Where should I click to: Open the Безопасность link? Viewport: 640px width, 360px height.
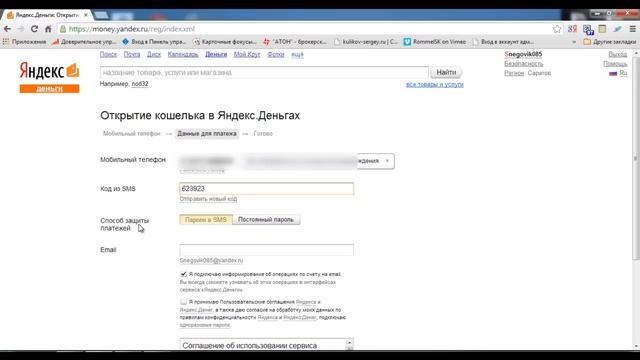524,64
